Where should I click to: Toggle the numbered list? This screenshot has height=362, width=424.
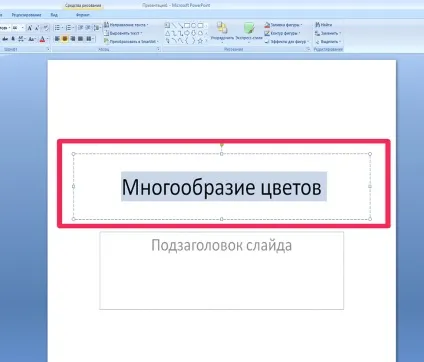[68, 28]
